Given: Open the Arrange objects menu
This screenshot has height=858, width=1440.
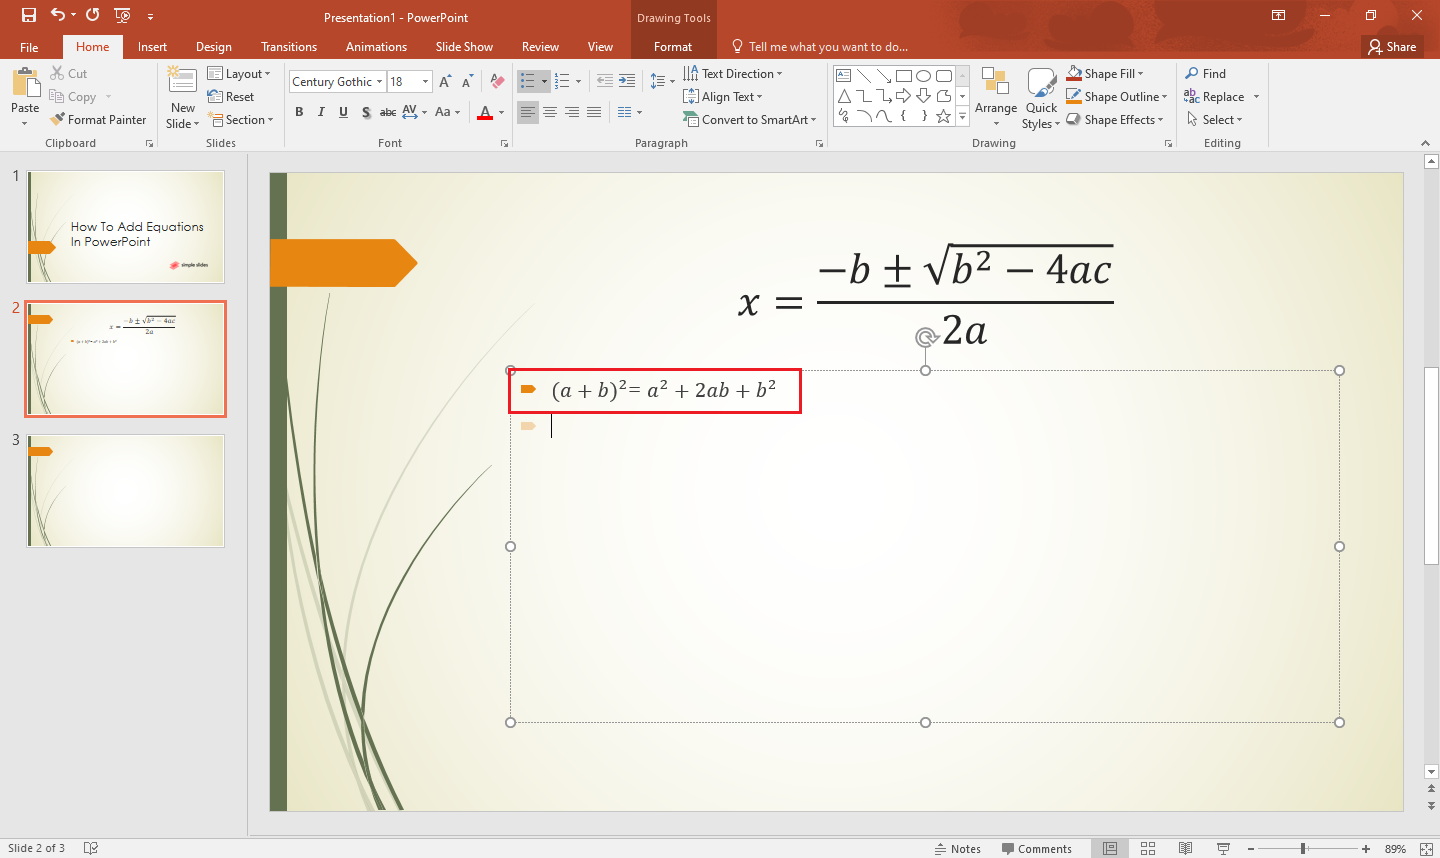Looking at the screenshot, I should (x=996, y=98).
